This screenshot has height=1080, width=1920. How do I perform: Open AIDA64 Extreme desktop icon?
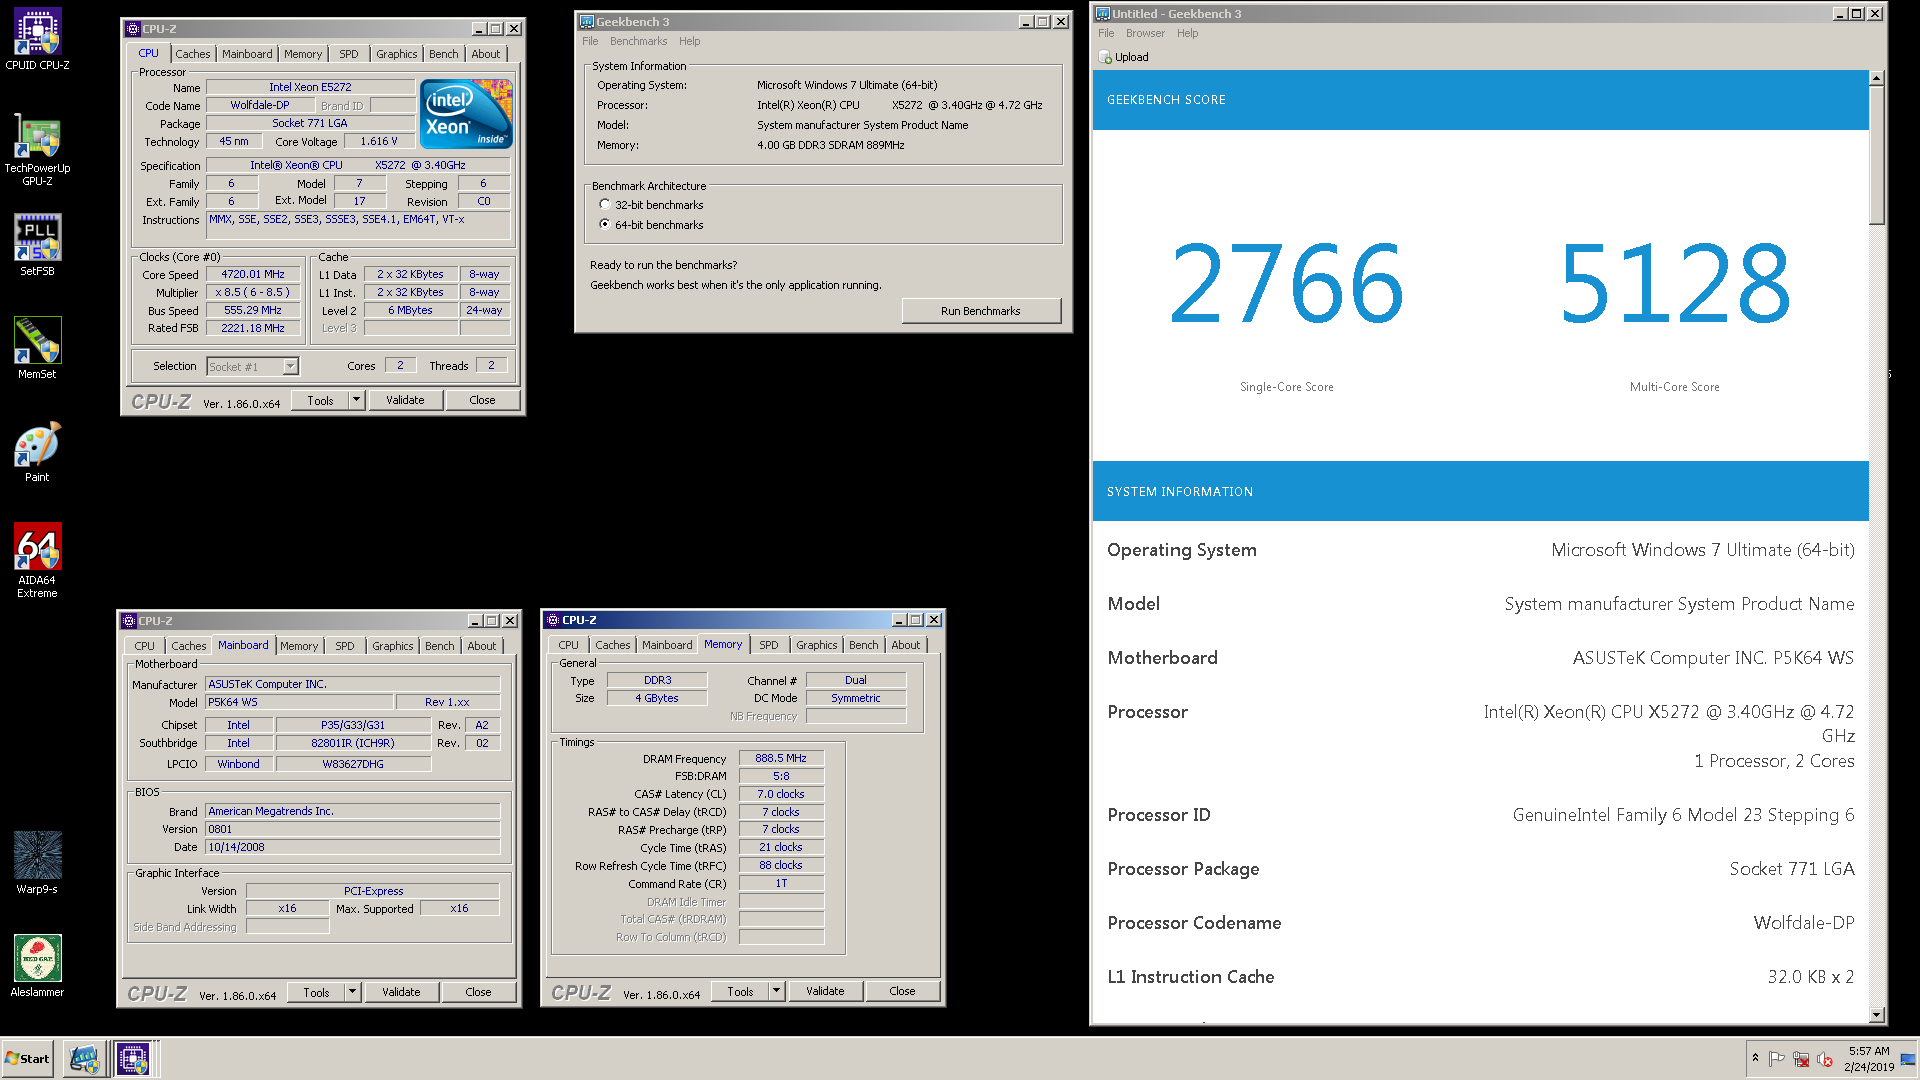pyautogui.click(x=37, y=560)
